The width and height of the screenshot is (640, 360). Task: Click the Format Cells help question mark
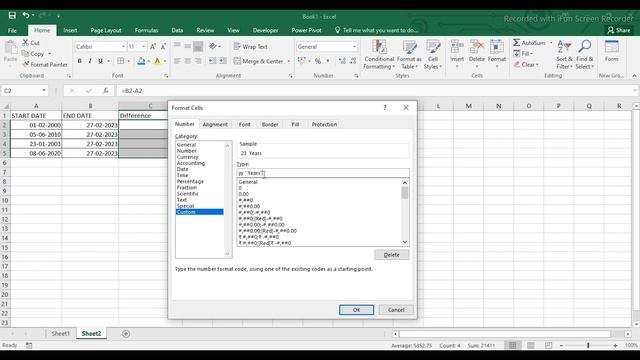(384, 107)
